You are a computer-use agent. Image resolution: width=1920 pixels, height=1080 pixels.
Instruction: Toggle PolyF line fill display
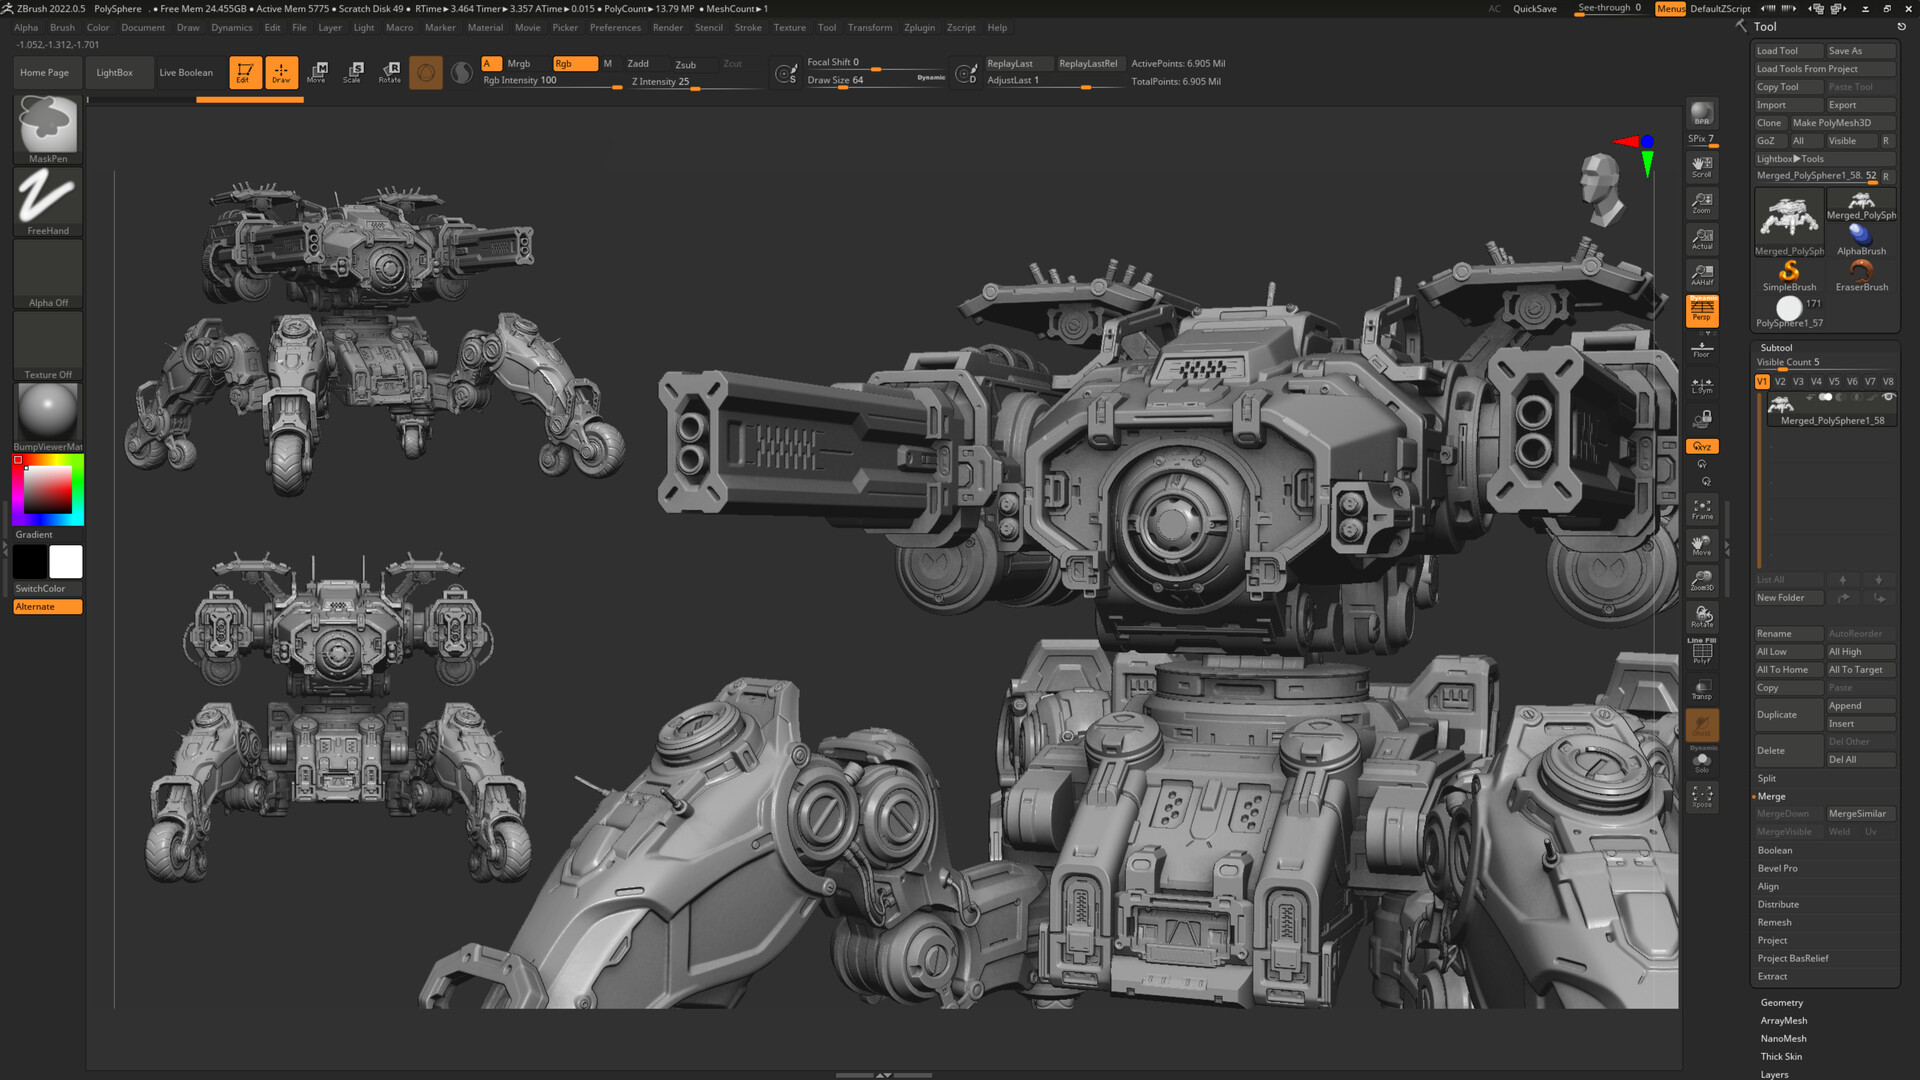point(1701,652)
